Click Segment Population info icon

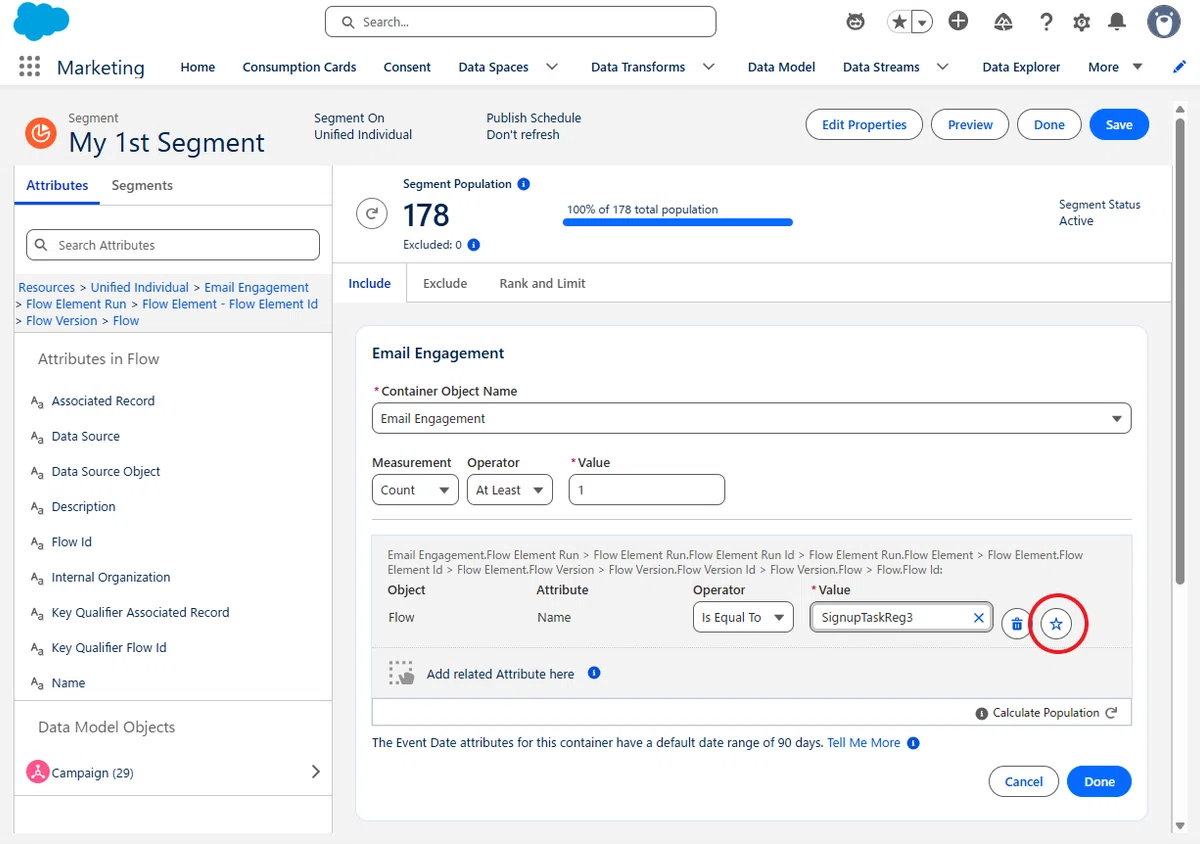[524, 184]
